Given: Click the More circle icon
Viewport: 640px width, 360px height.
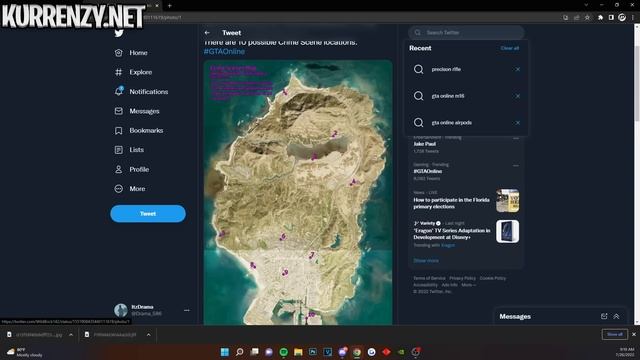Looking at the screenshot, I should click(119, 189).
